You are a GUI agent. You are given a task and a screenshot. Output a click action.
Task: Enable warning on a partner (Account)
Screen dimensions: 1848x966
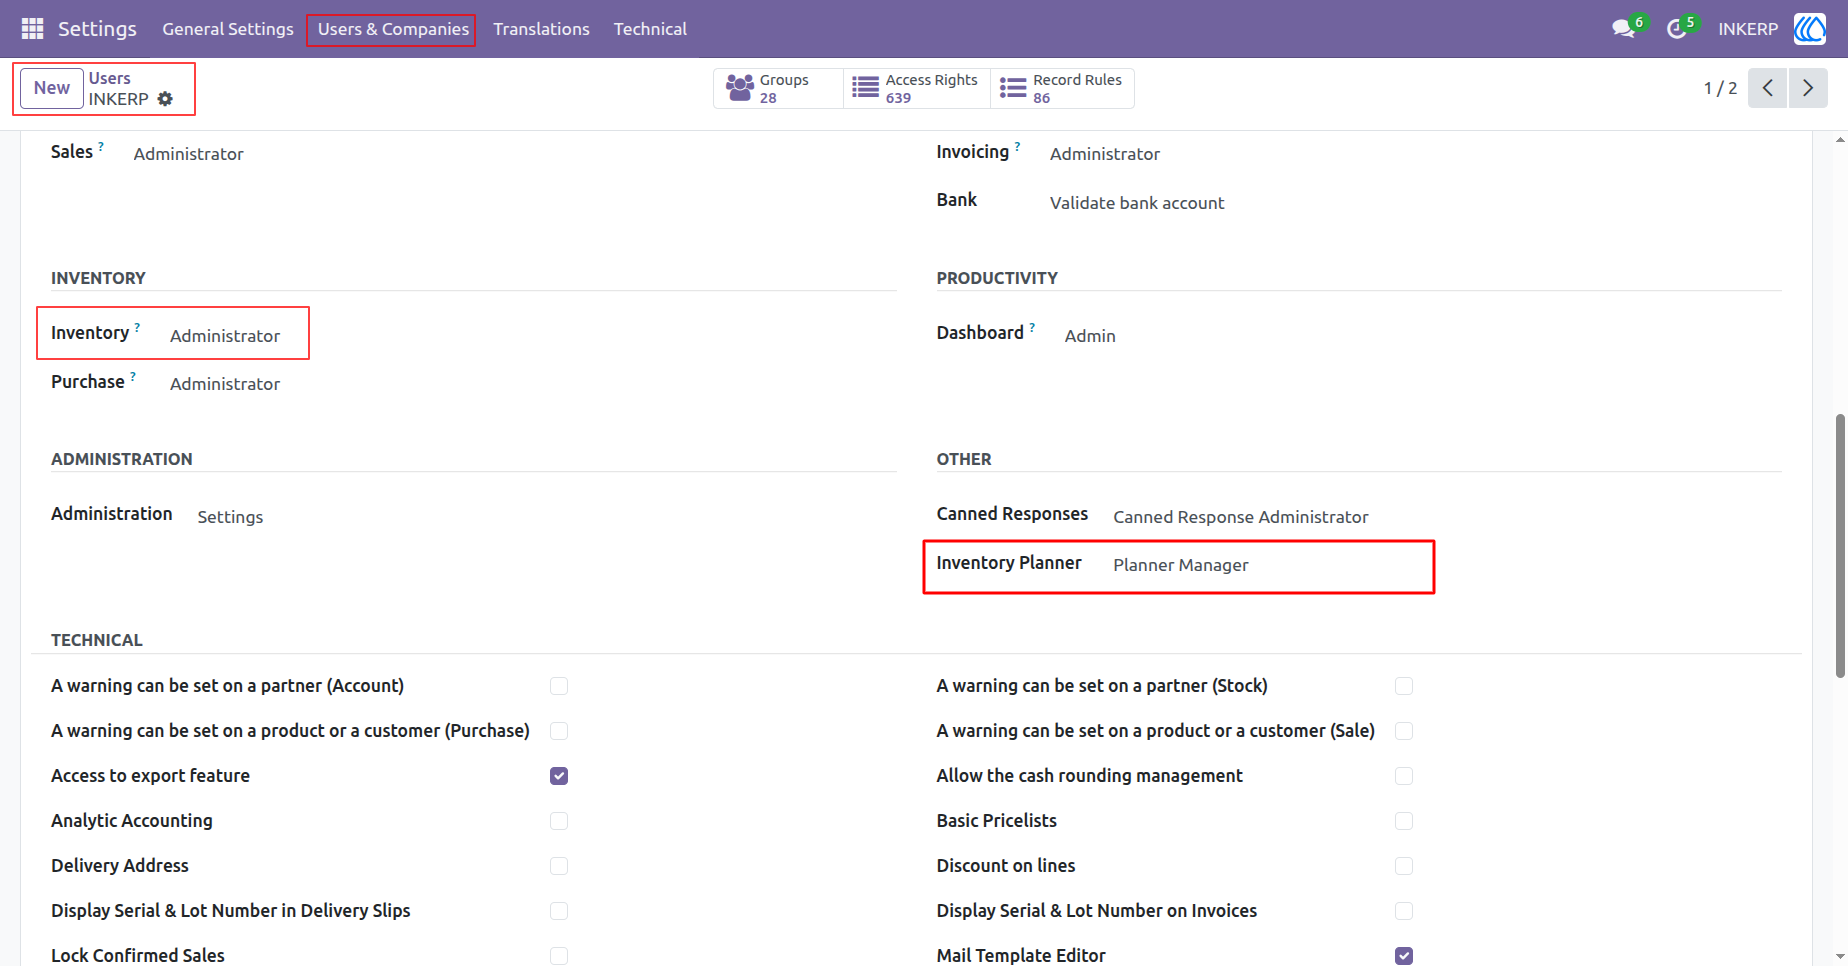tap(559, 686)
